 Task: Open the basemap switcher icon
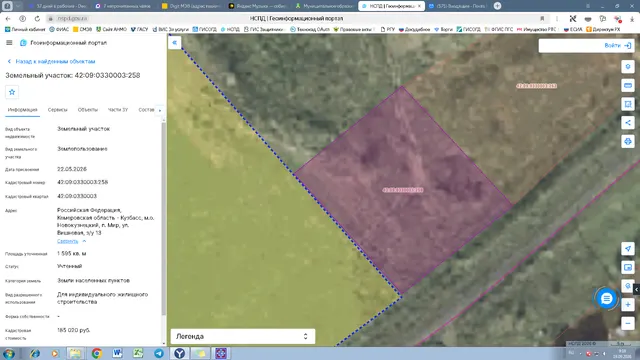click(x=628, y=267)
